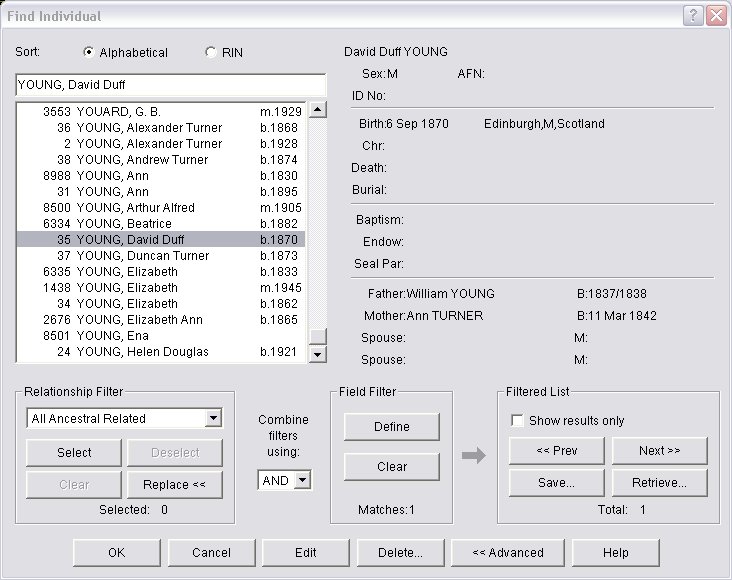Select YOUNG, Duncan Turner row
Image resolution: width=732 pixels, height=580 pixels.
(161, 255)
